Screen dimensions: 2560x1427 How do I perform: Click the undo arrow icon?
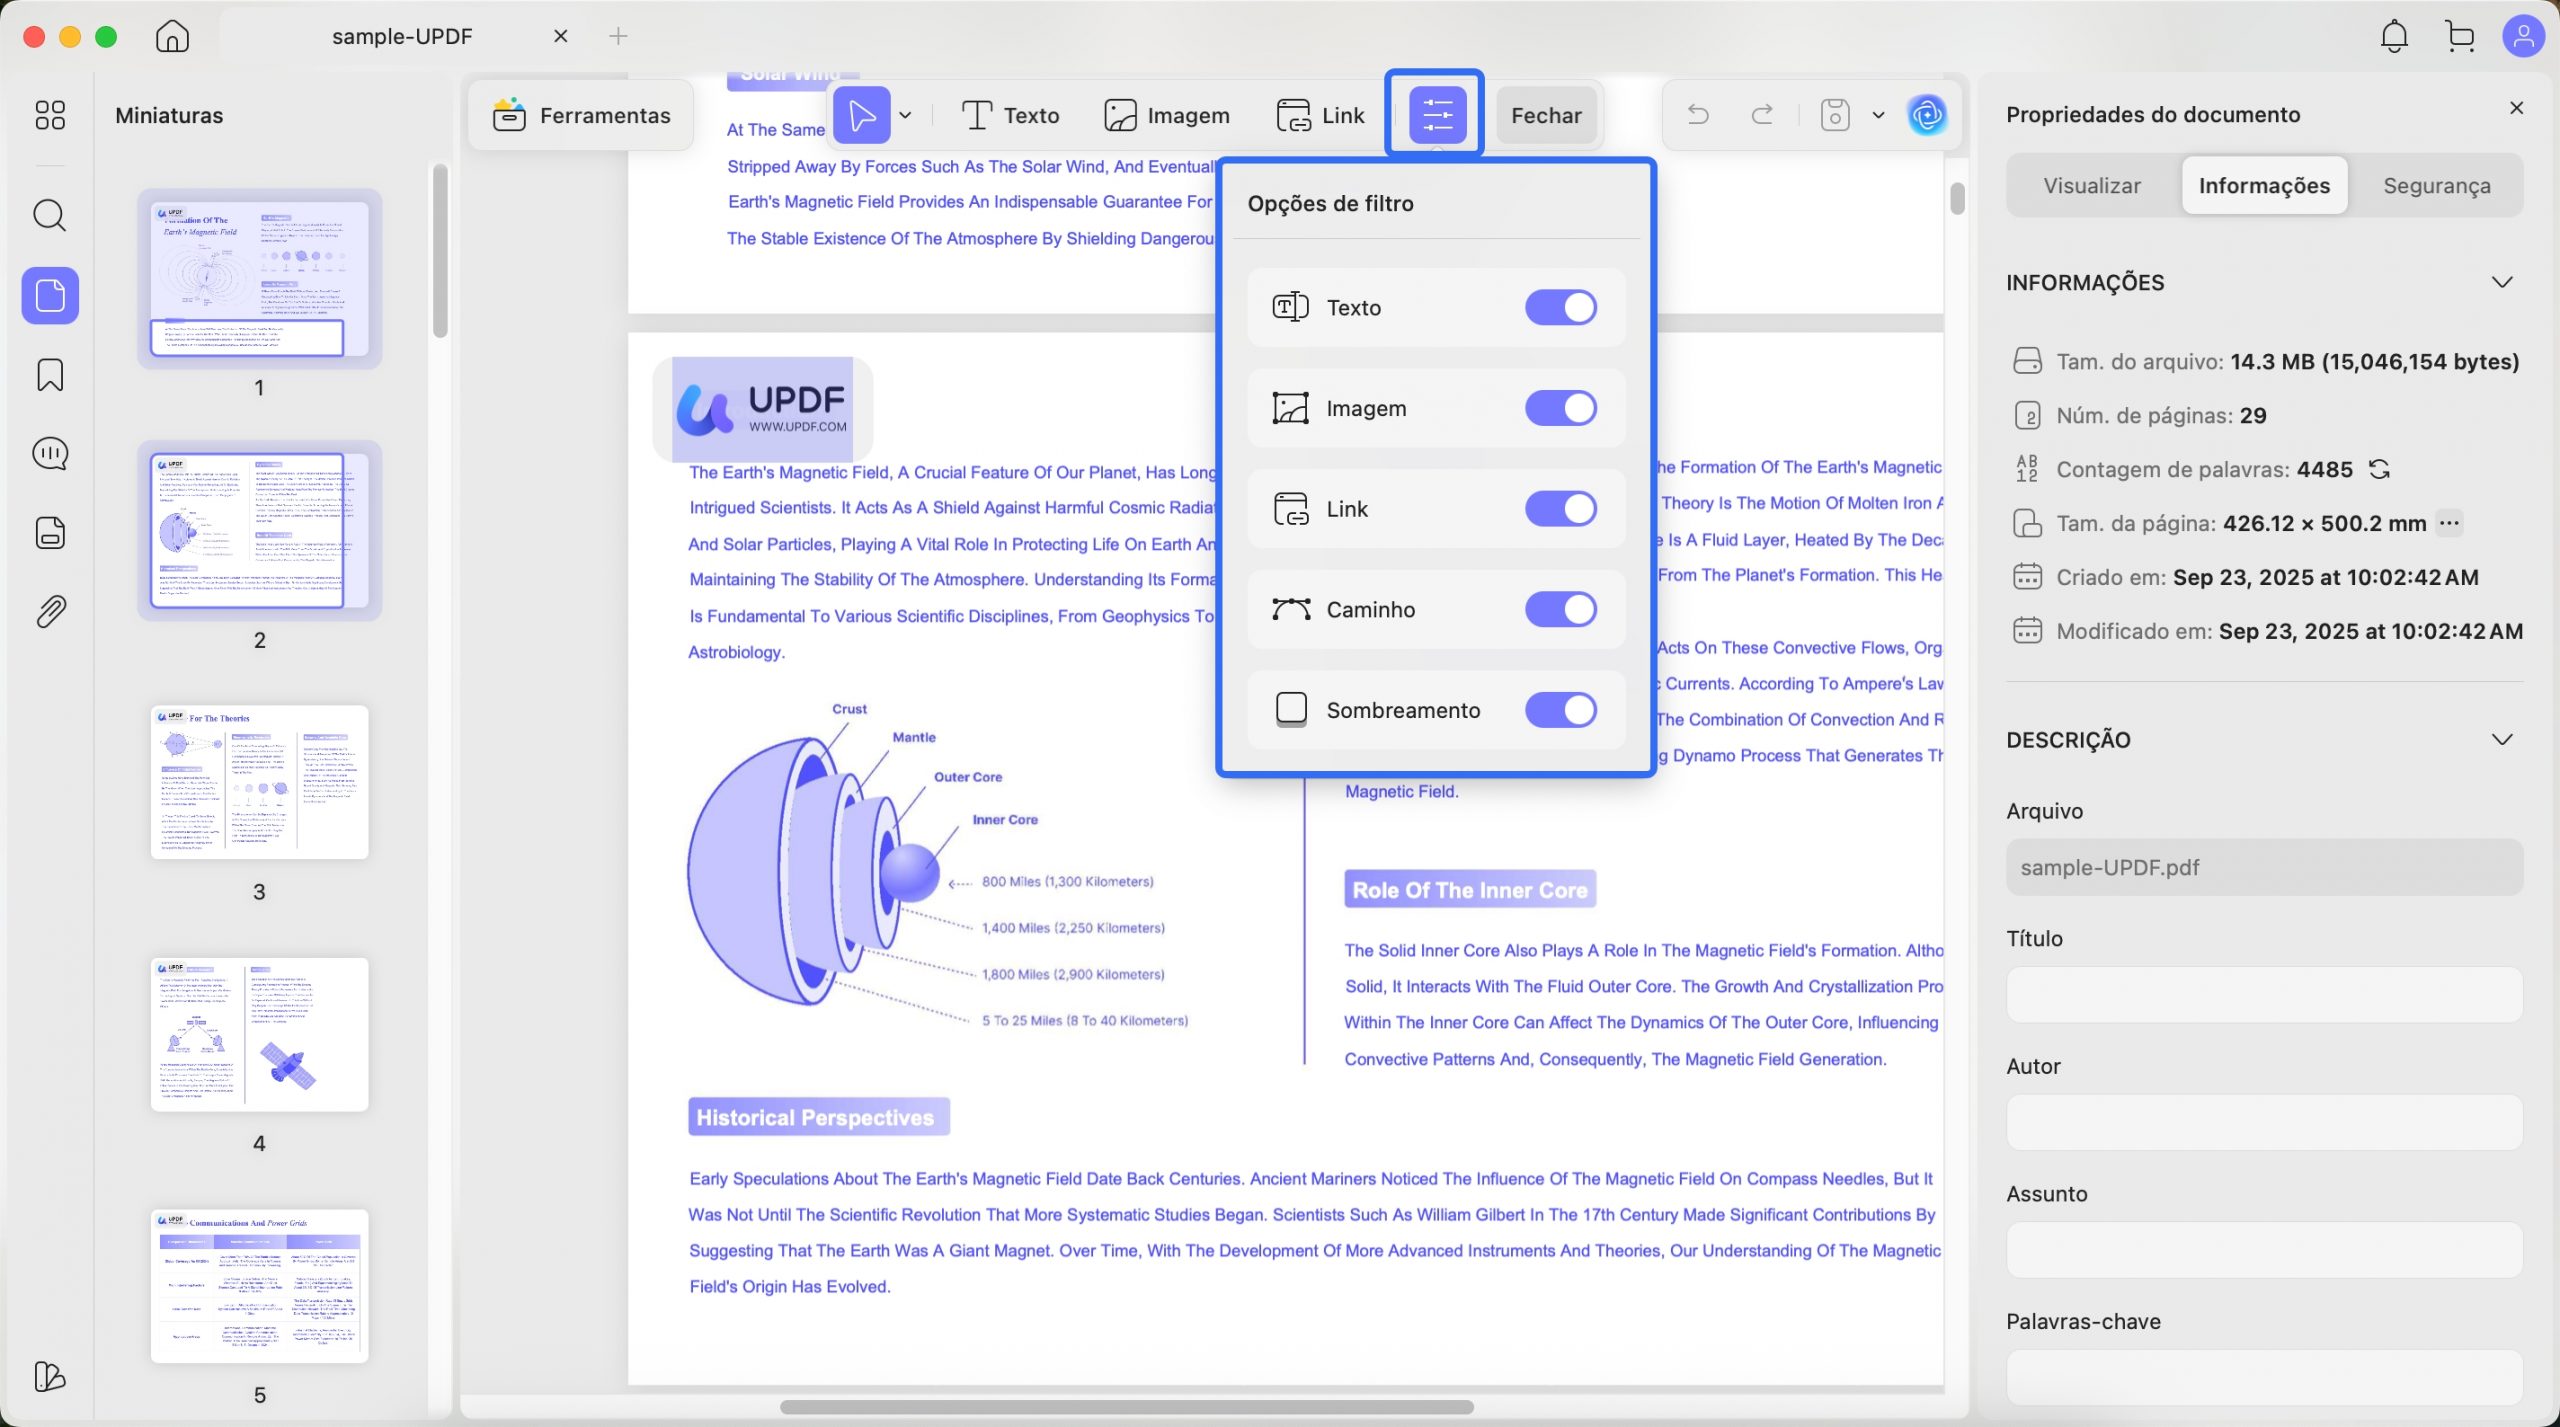pyautogui.click(x=1698, y=115)
